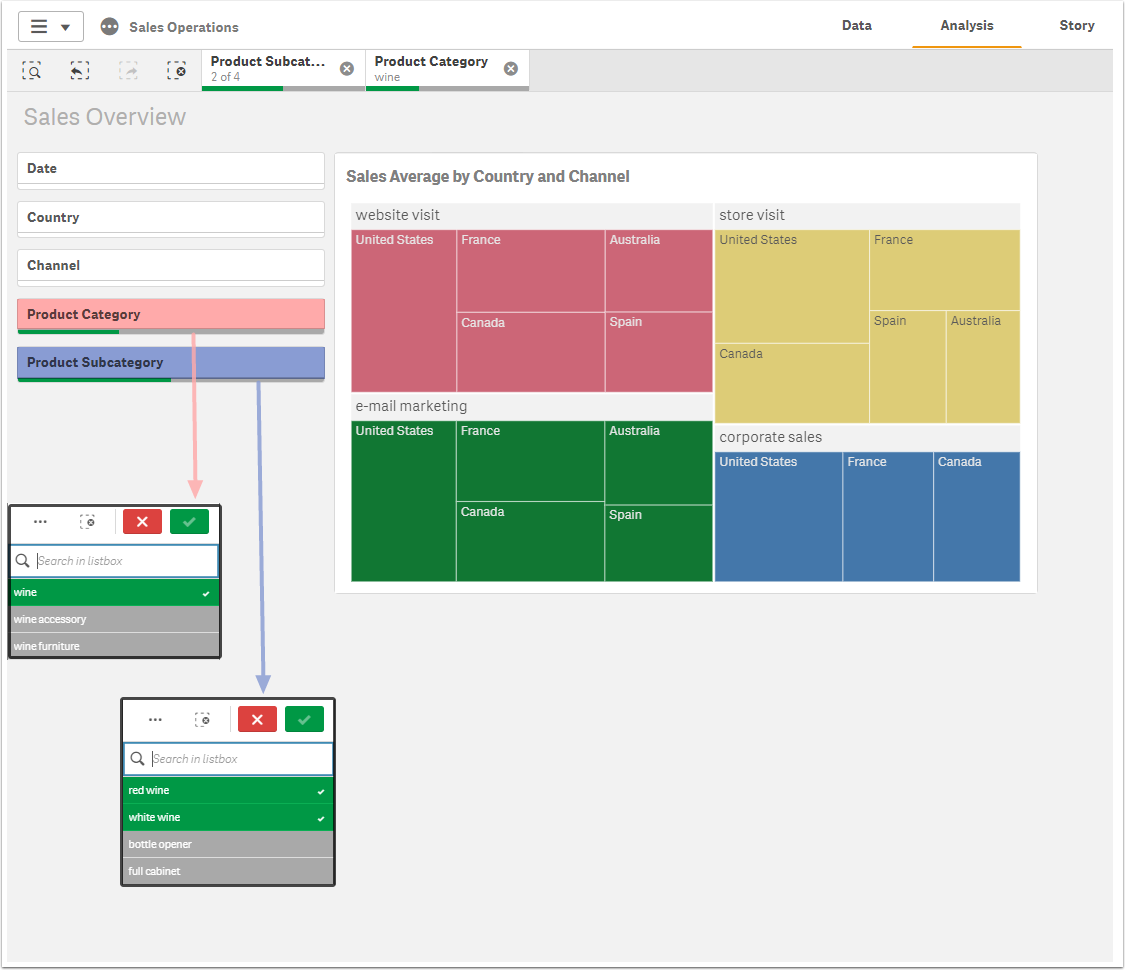Click the search field in Product Subcategory listbox
This screenshot has height=970, width=1125.
(x=238, y=759)
